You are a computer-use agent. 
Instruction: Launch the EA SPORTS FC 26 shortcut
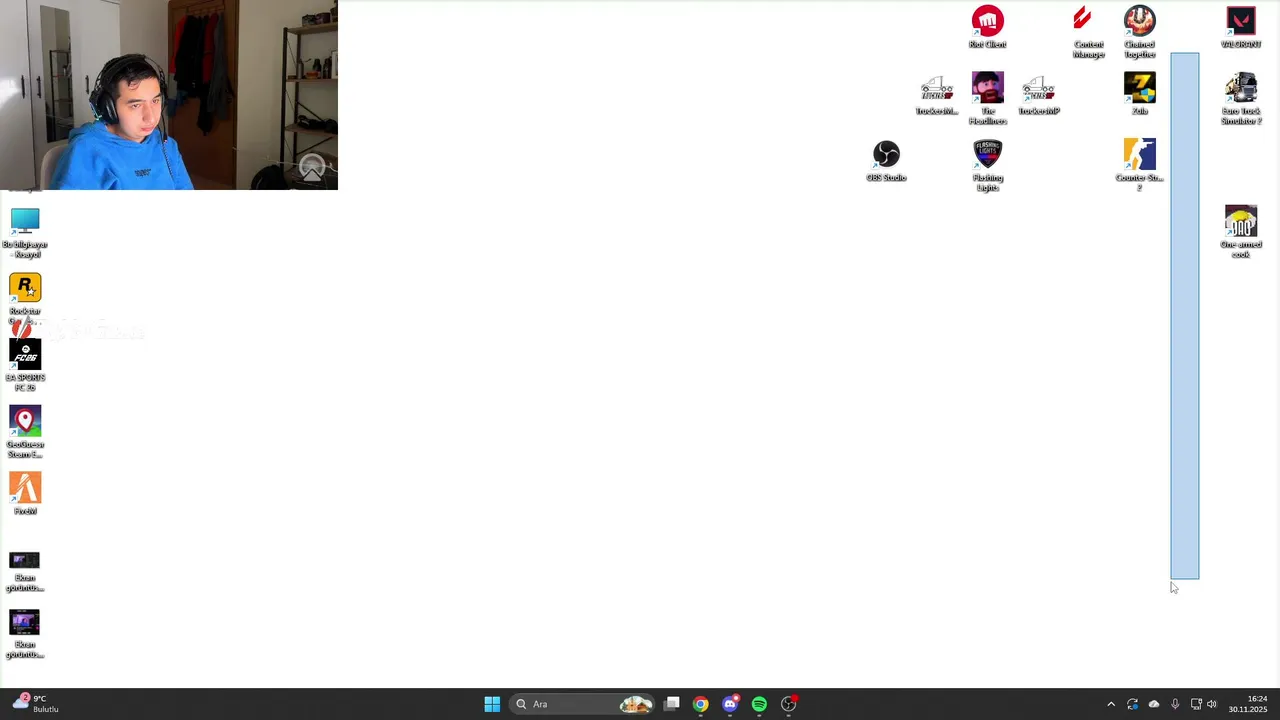pyautogui.click(x=25, y=365)
